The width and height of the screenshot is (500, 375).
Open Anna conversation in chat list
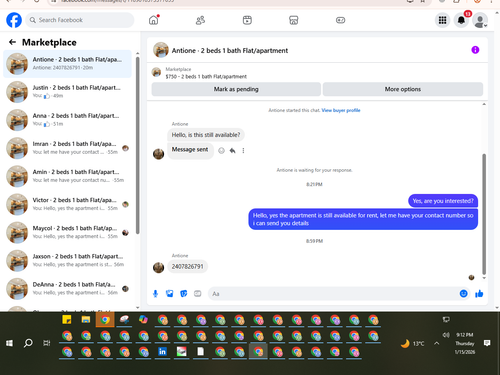(x=68, y=120)
